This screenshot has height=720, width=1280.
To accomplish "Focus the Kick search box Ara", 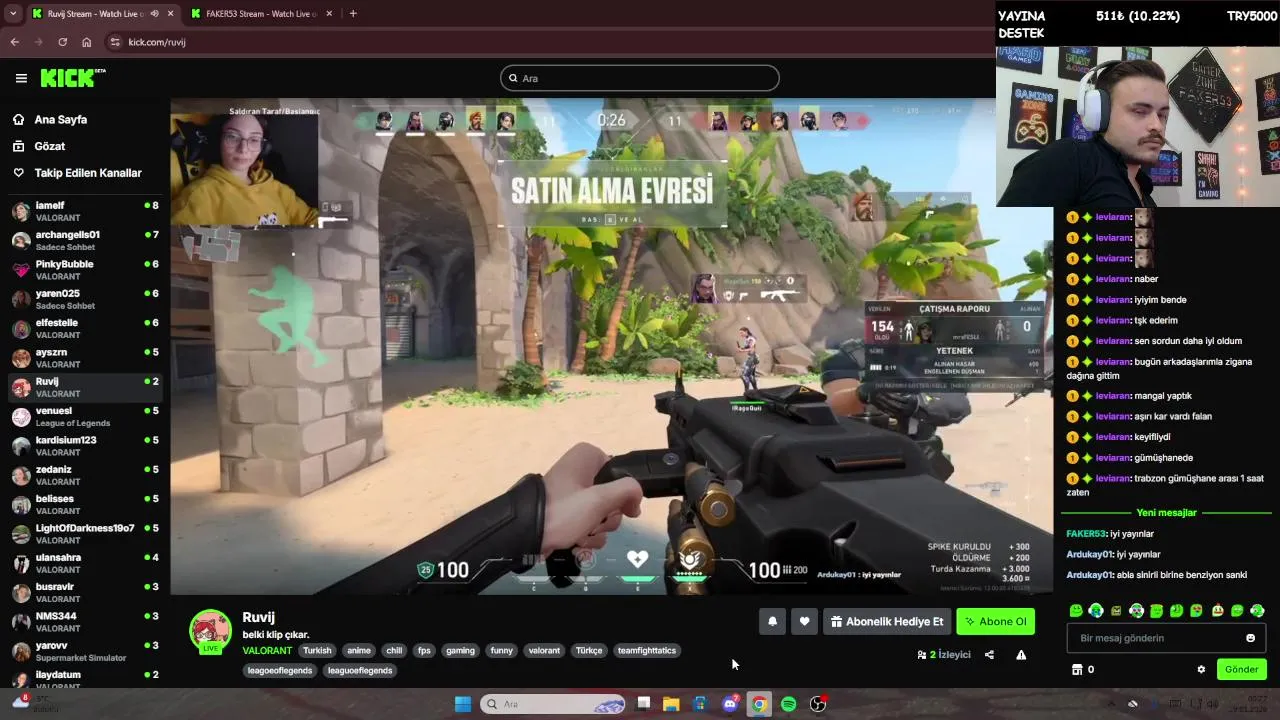I will [640, 78].
